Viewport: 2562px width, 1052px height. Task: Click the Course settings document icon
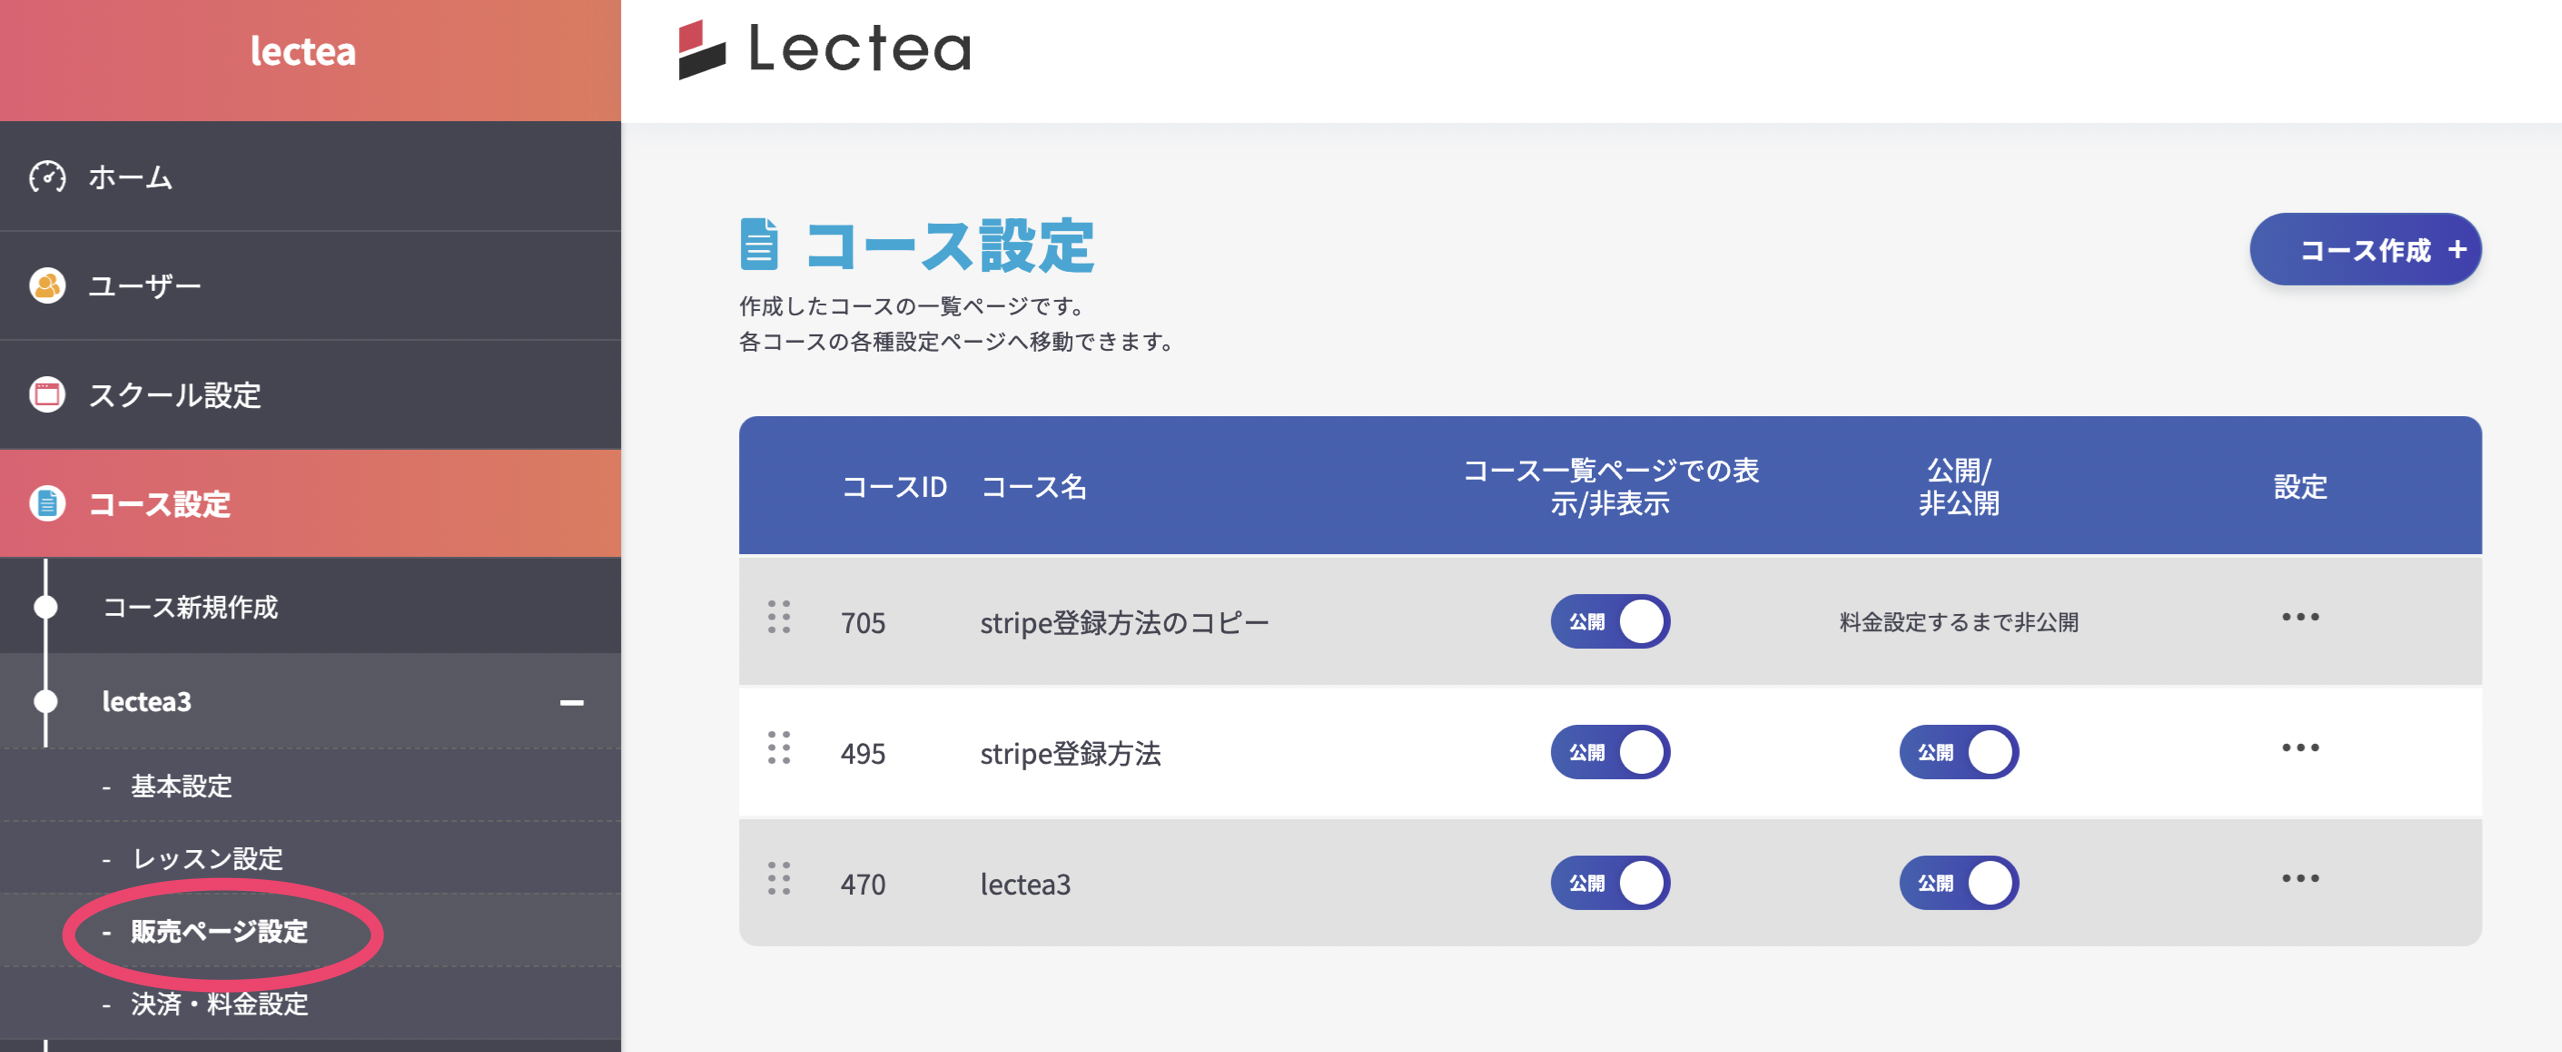(47, 503)
